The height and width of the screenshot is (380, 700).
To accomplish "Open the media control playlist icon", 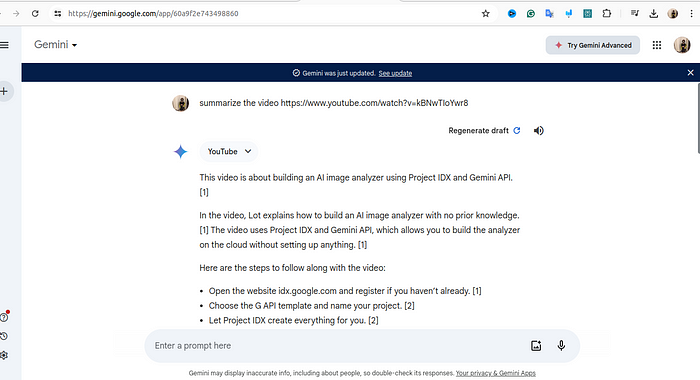I will click(634, 13).
